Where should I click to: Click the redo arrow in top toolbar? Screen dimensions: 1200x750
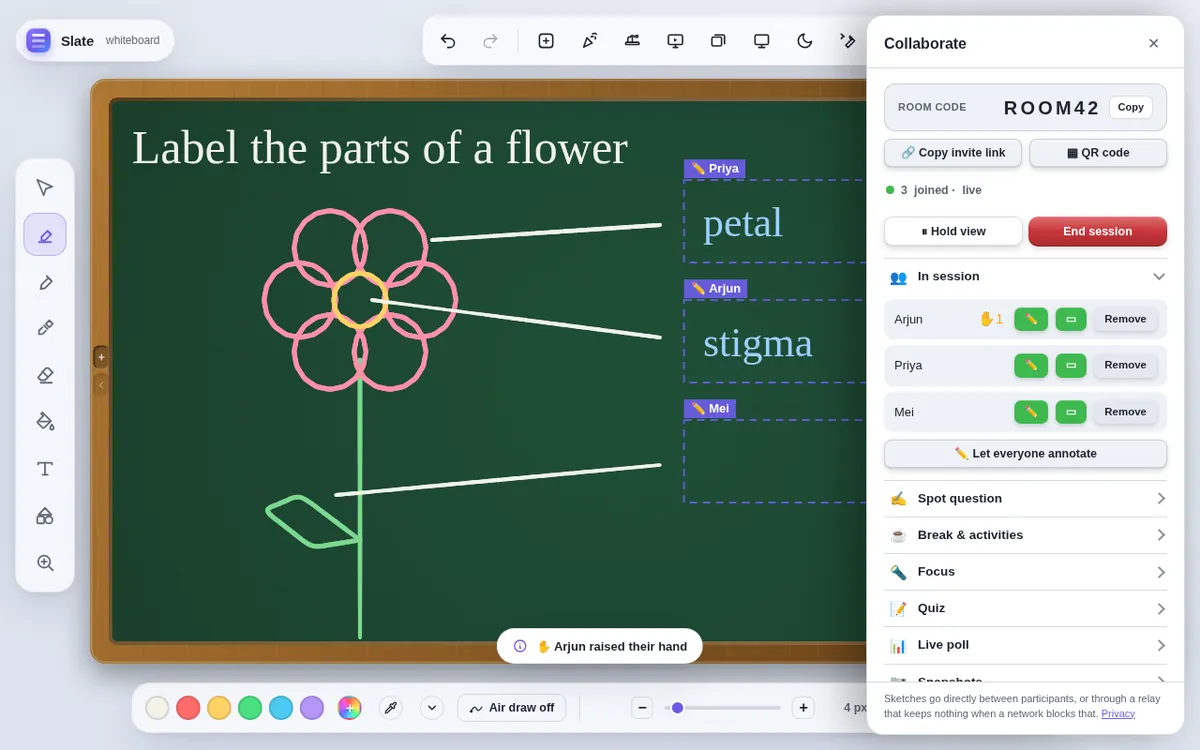tap(490, 41)
